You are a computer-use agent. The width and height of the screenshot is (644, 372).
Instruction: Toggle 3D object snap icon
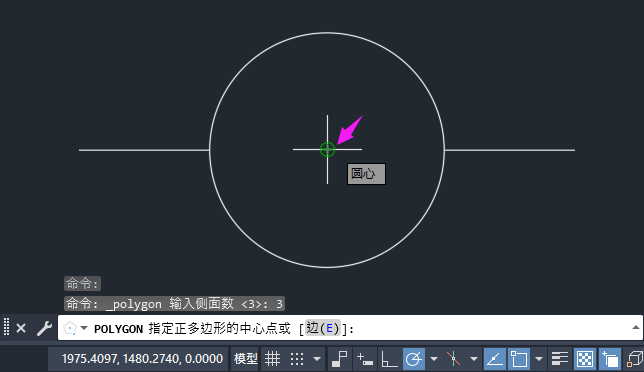tap(635, 359)
